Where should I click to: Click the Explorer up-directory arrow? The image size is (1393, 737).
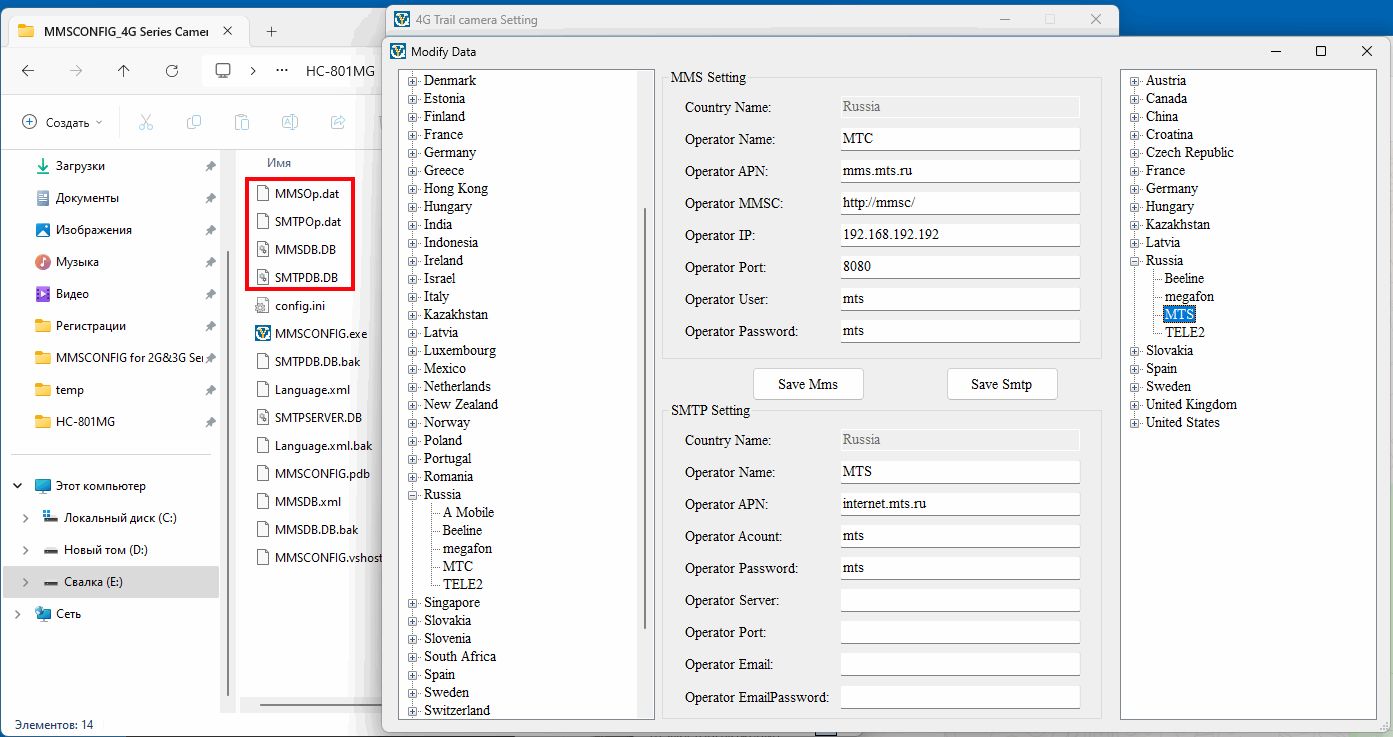click(123, 71)
